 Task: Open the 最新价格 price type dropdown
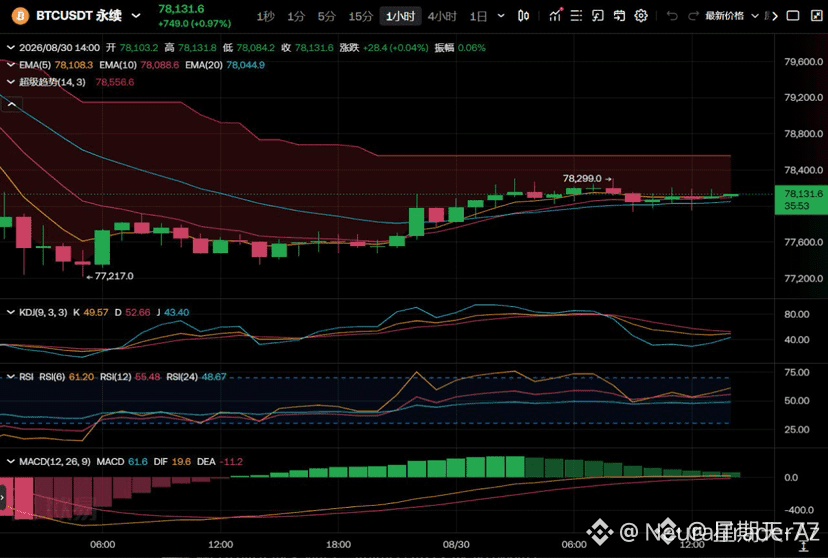731,16
